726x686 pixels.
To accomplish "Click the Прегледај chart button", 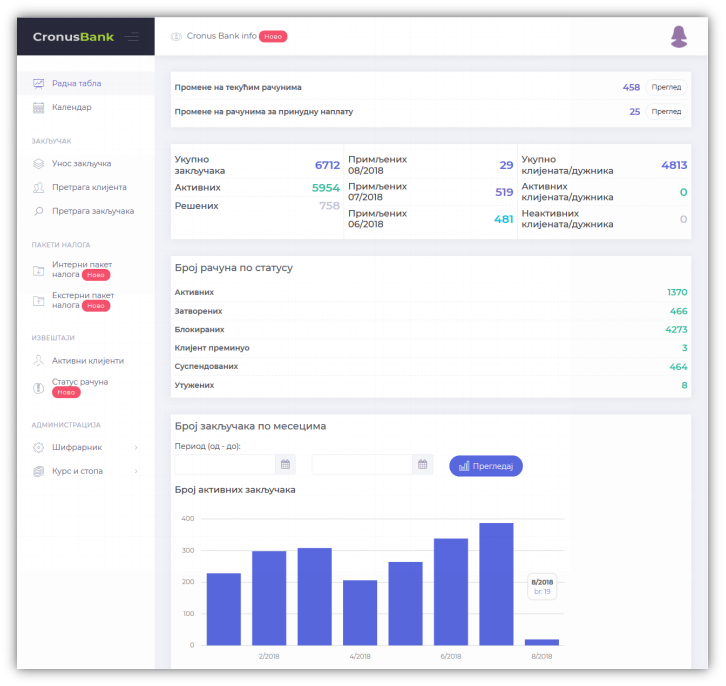I will [486, 466].
